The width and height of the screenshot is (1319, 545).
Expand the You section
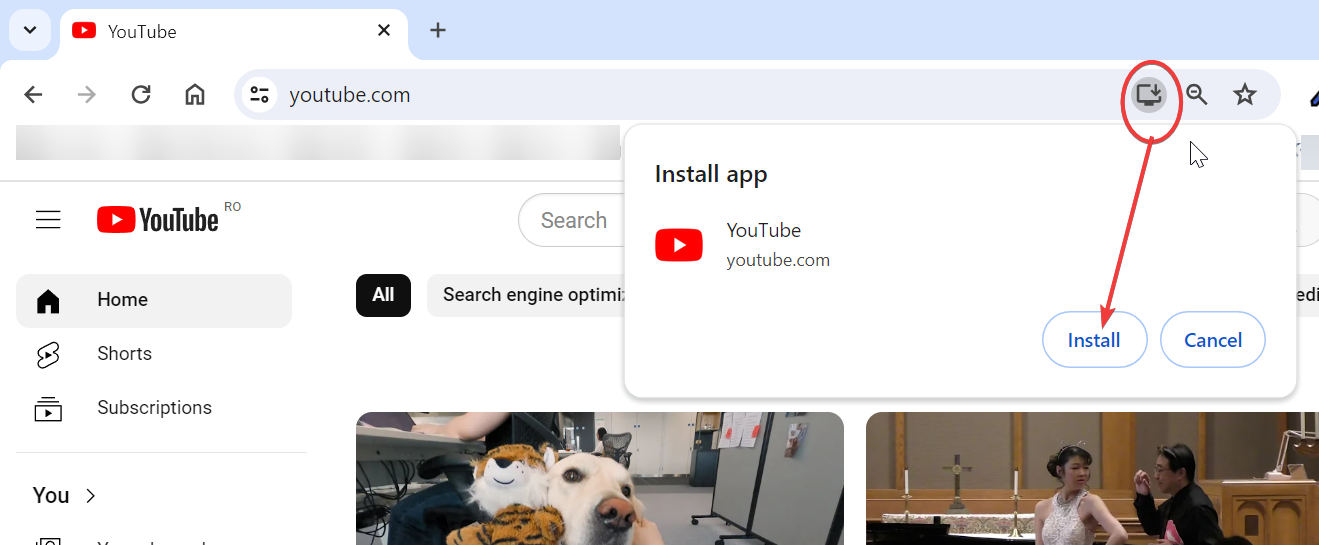pyautogui.click(x=65, y=496)
